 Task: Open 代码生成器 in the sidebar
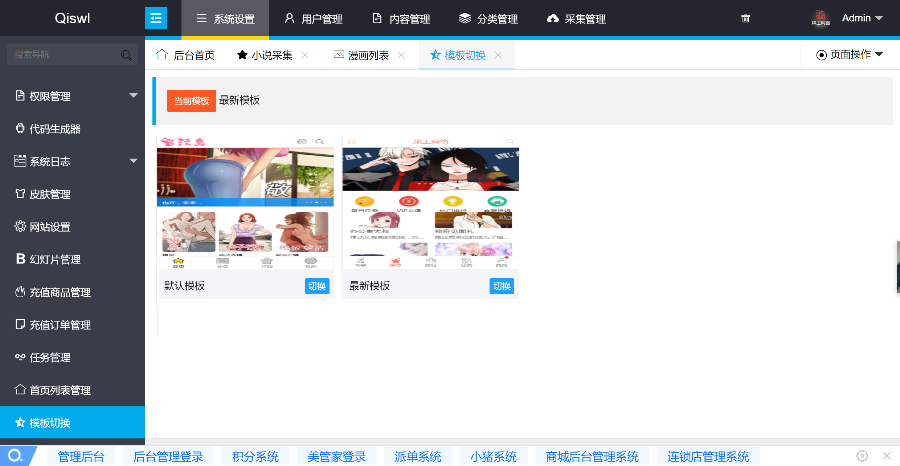coord(55,129)
